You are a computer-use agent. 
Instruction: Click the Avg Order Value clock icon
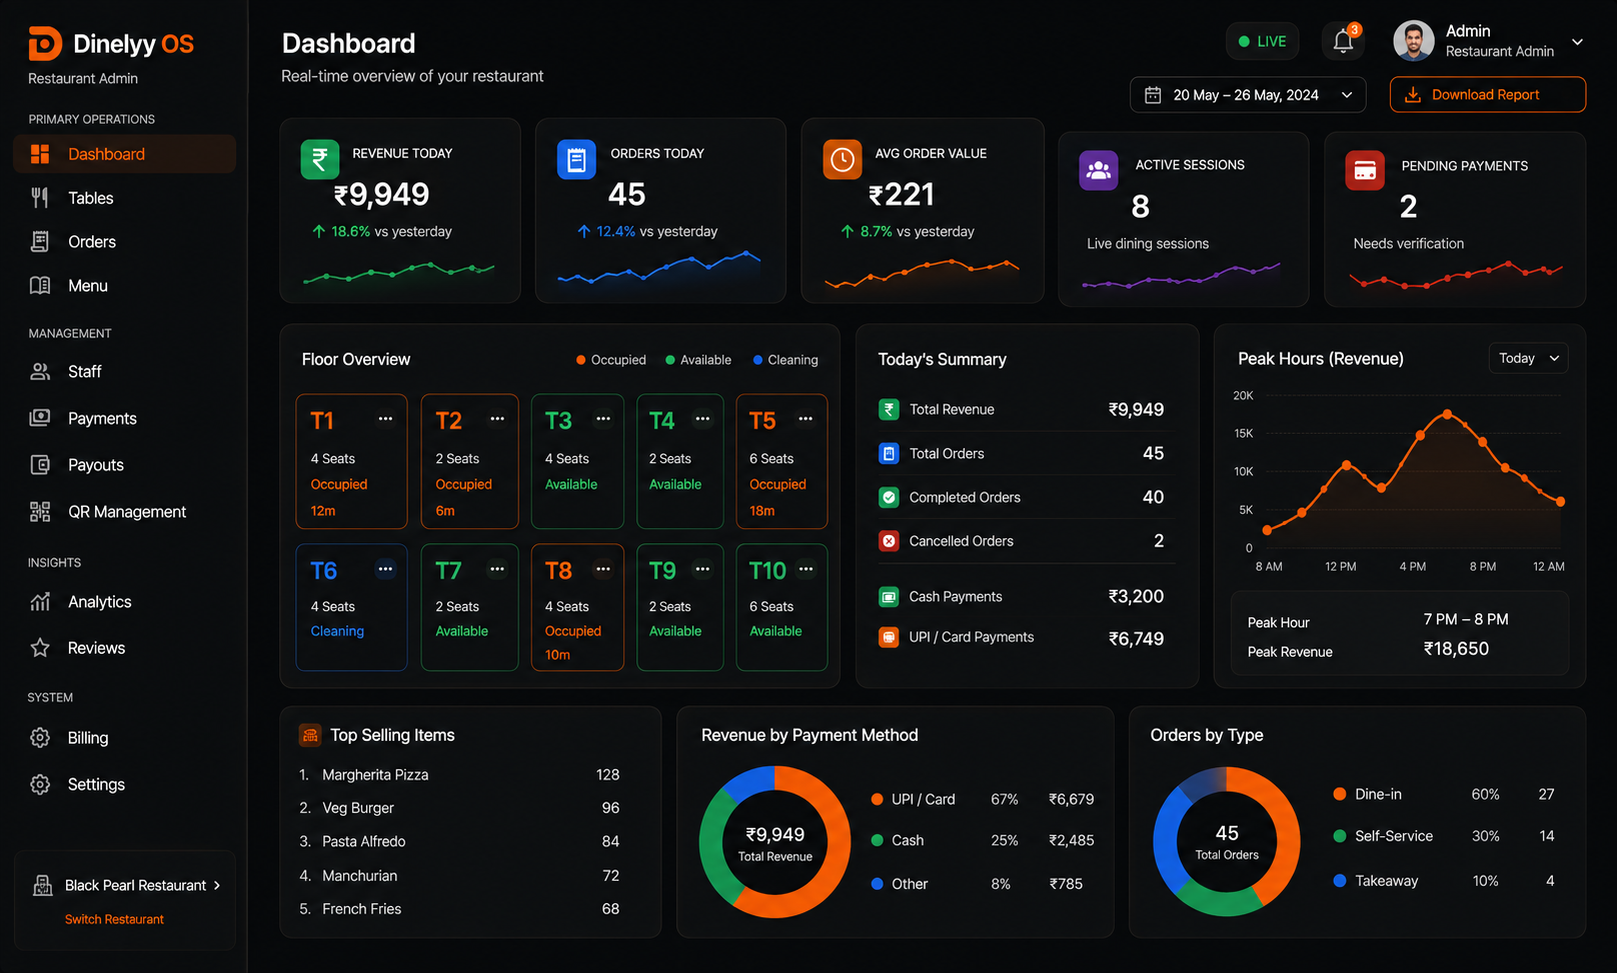point(842,160)
